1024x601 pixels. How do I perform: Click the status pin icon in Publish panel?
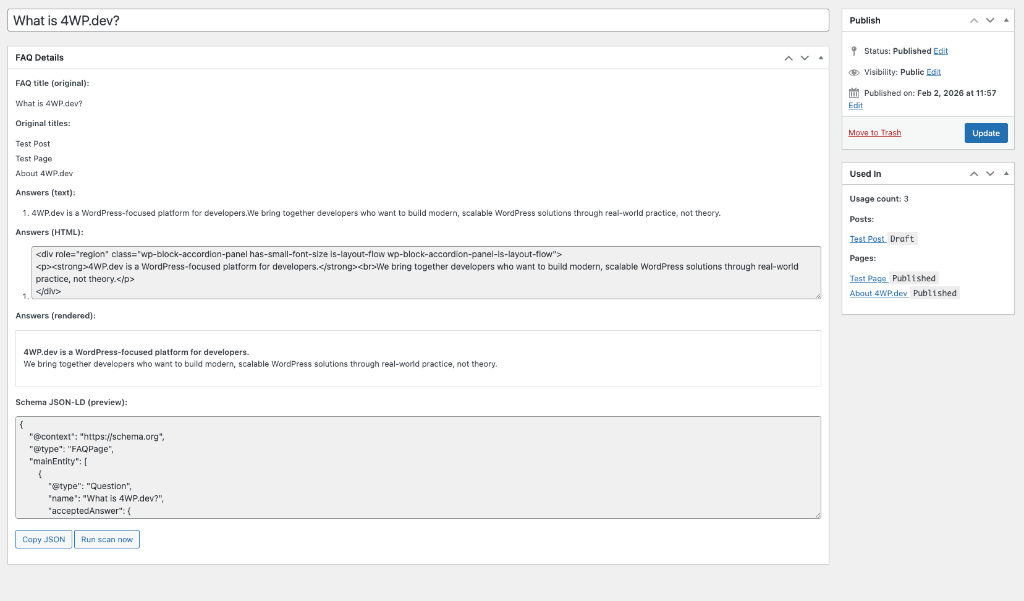tap(853, 50)
